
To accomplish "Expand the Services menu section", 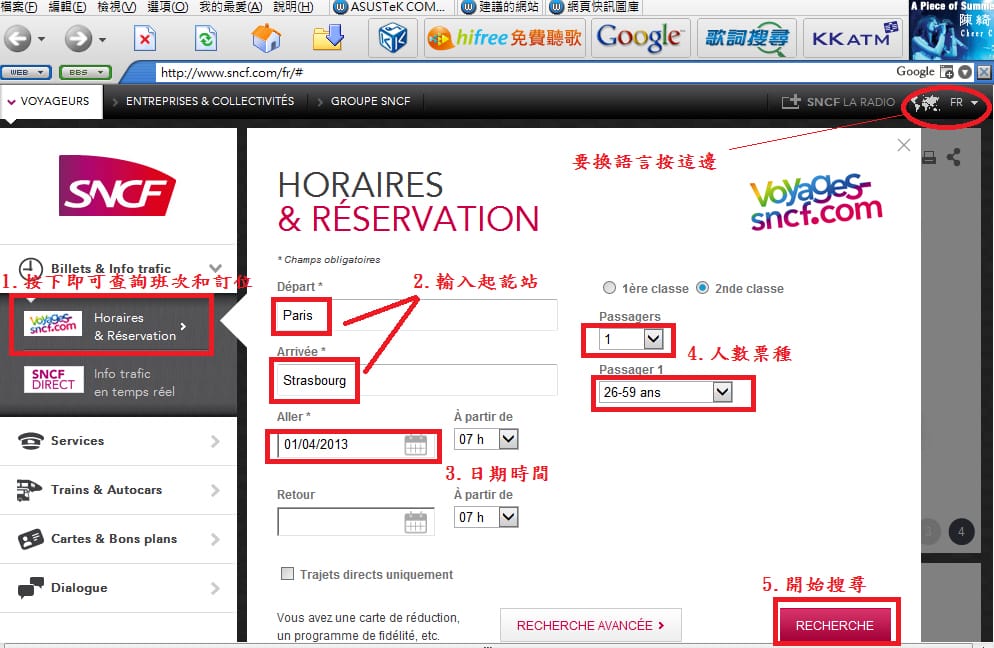I will point(216,441).
